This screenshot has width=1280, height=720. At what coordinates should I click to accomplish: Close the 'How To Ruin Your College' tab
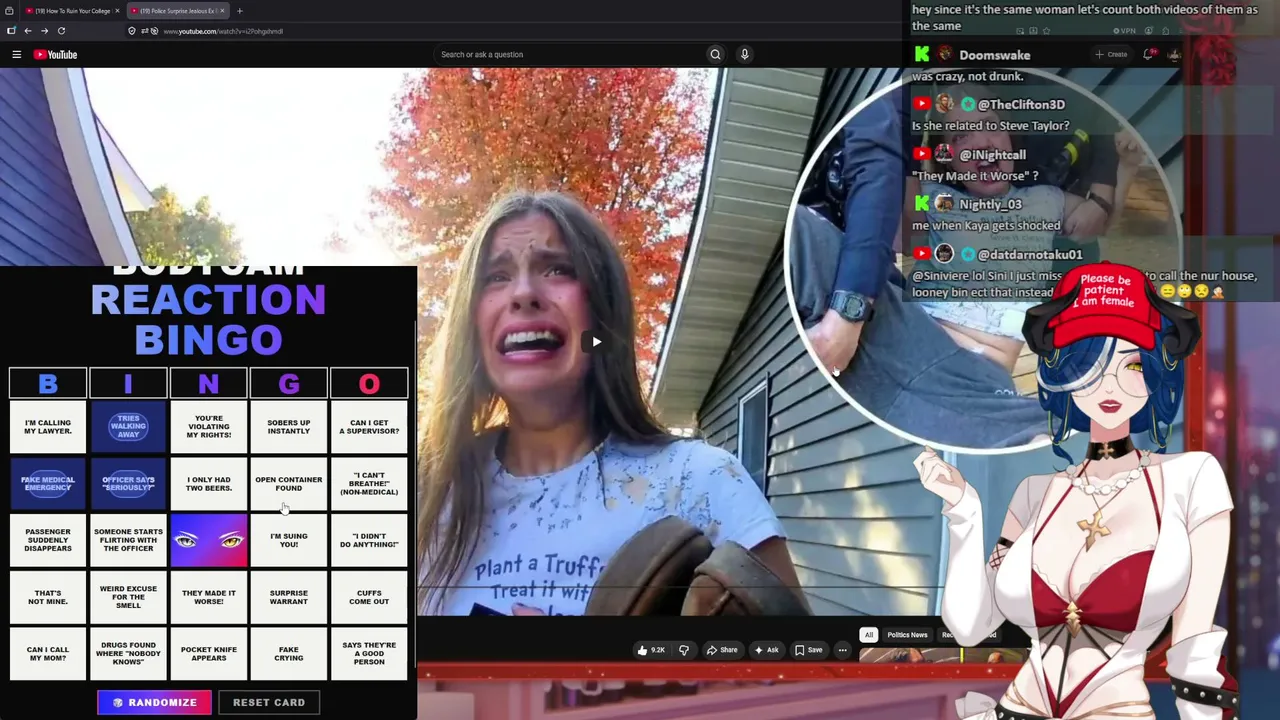coord(117,11)
